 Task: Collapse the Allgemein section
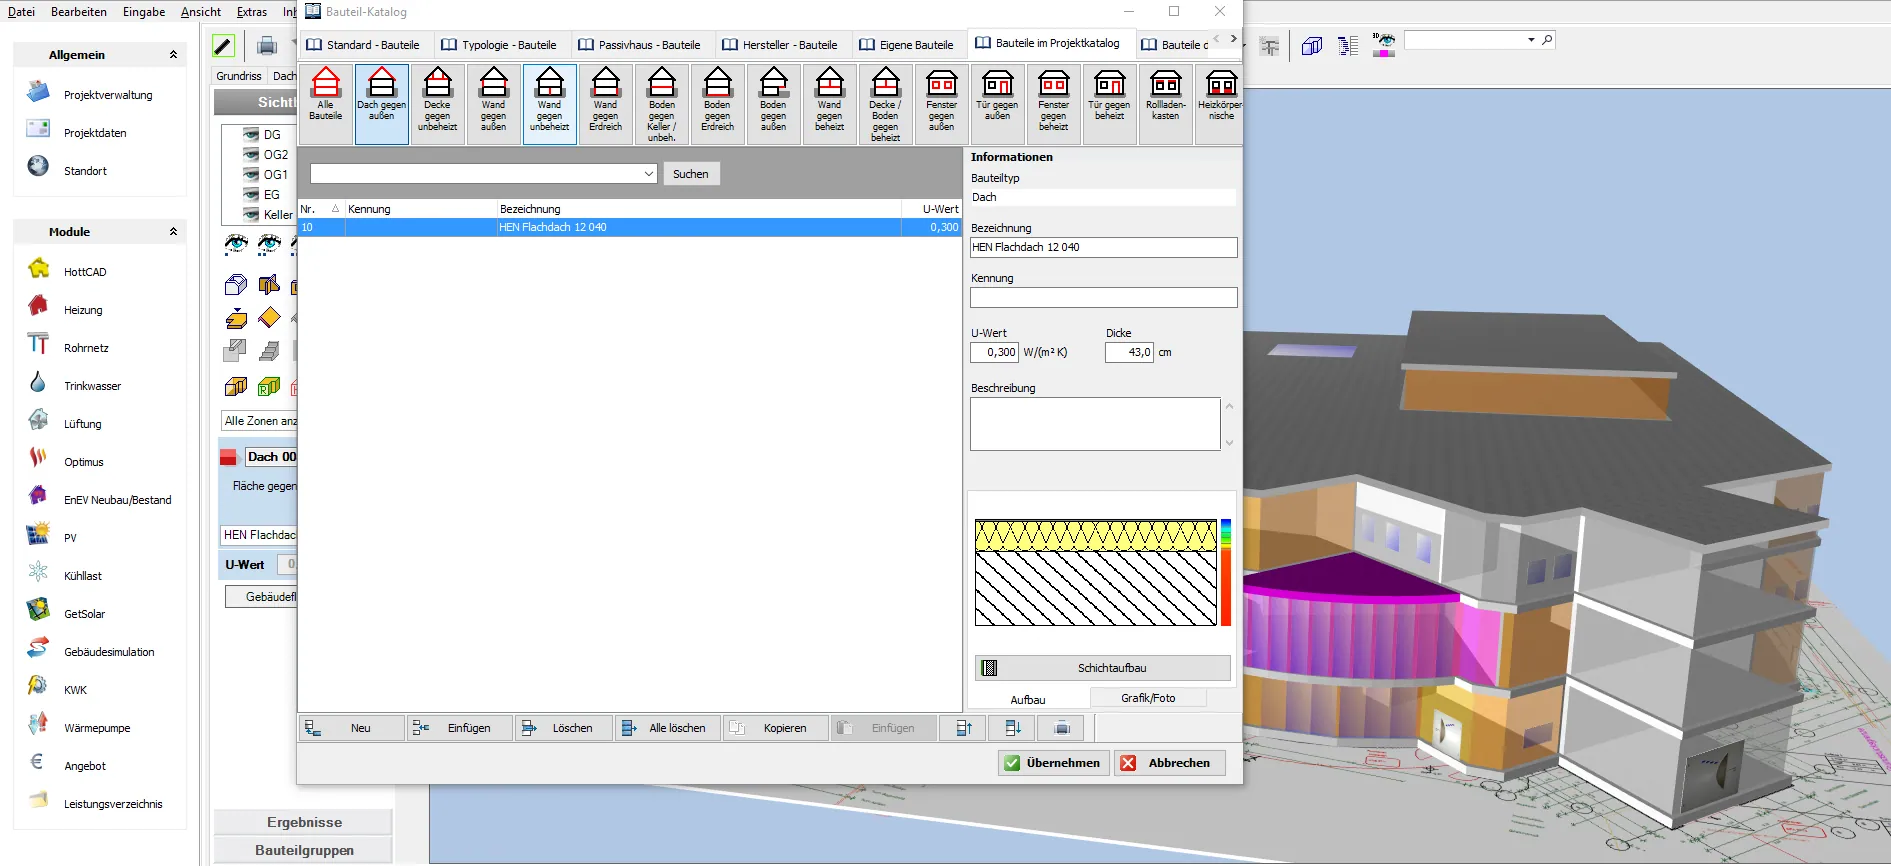(173, 55)
